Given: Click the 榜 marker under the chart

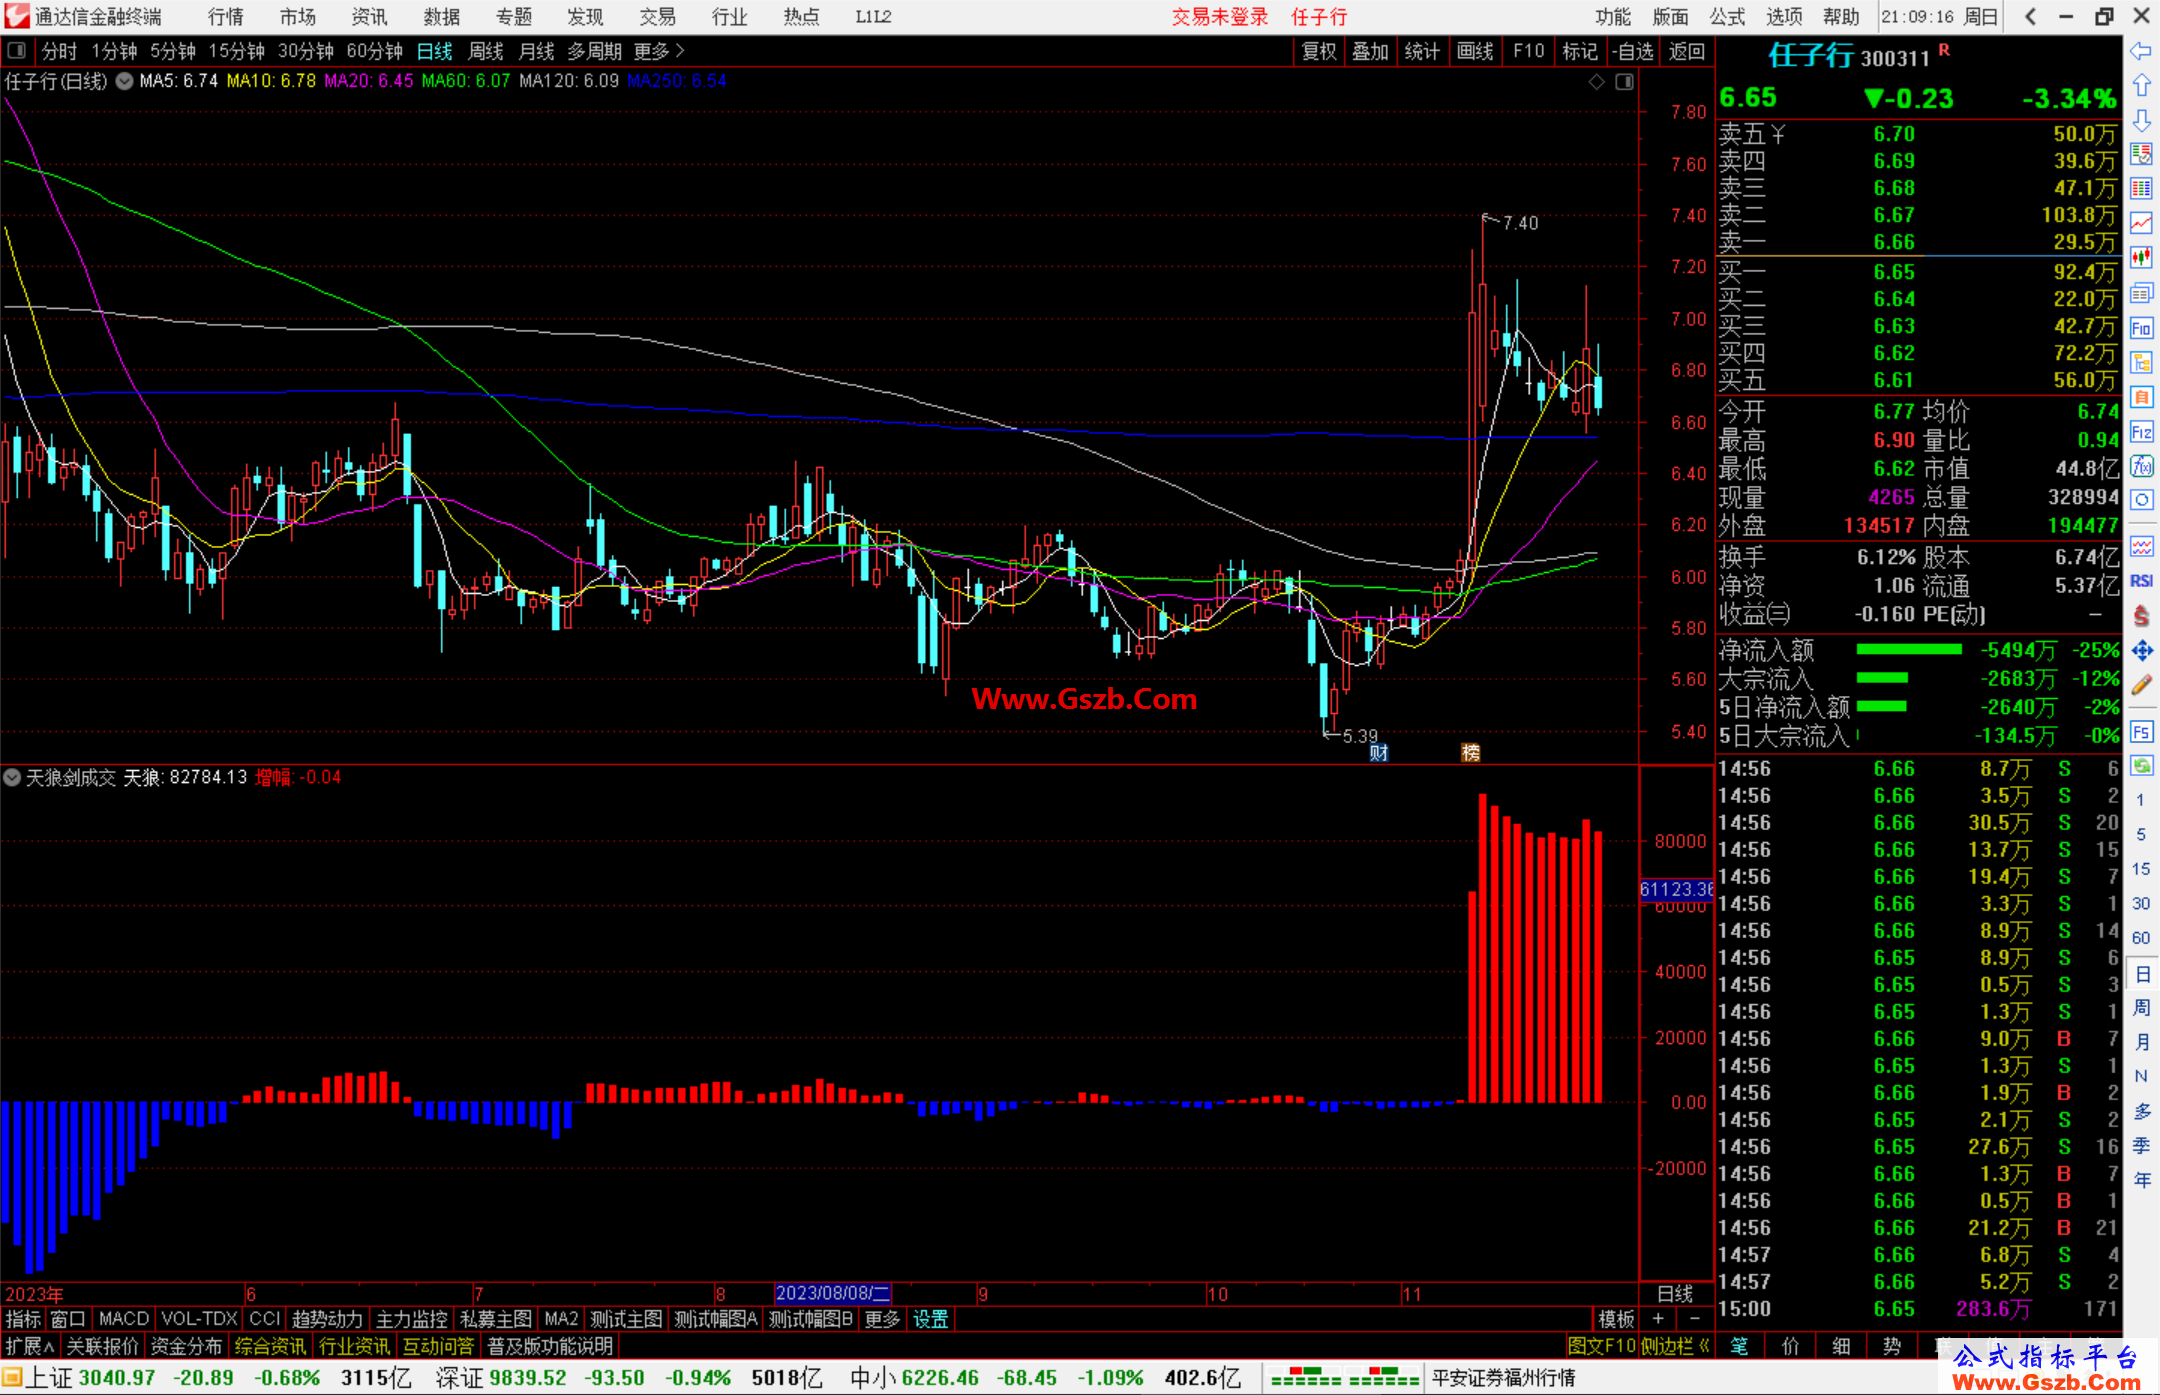Looking at the screenshot, I should coord(1471,753).
